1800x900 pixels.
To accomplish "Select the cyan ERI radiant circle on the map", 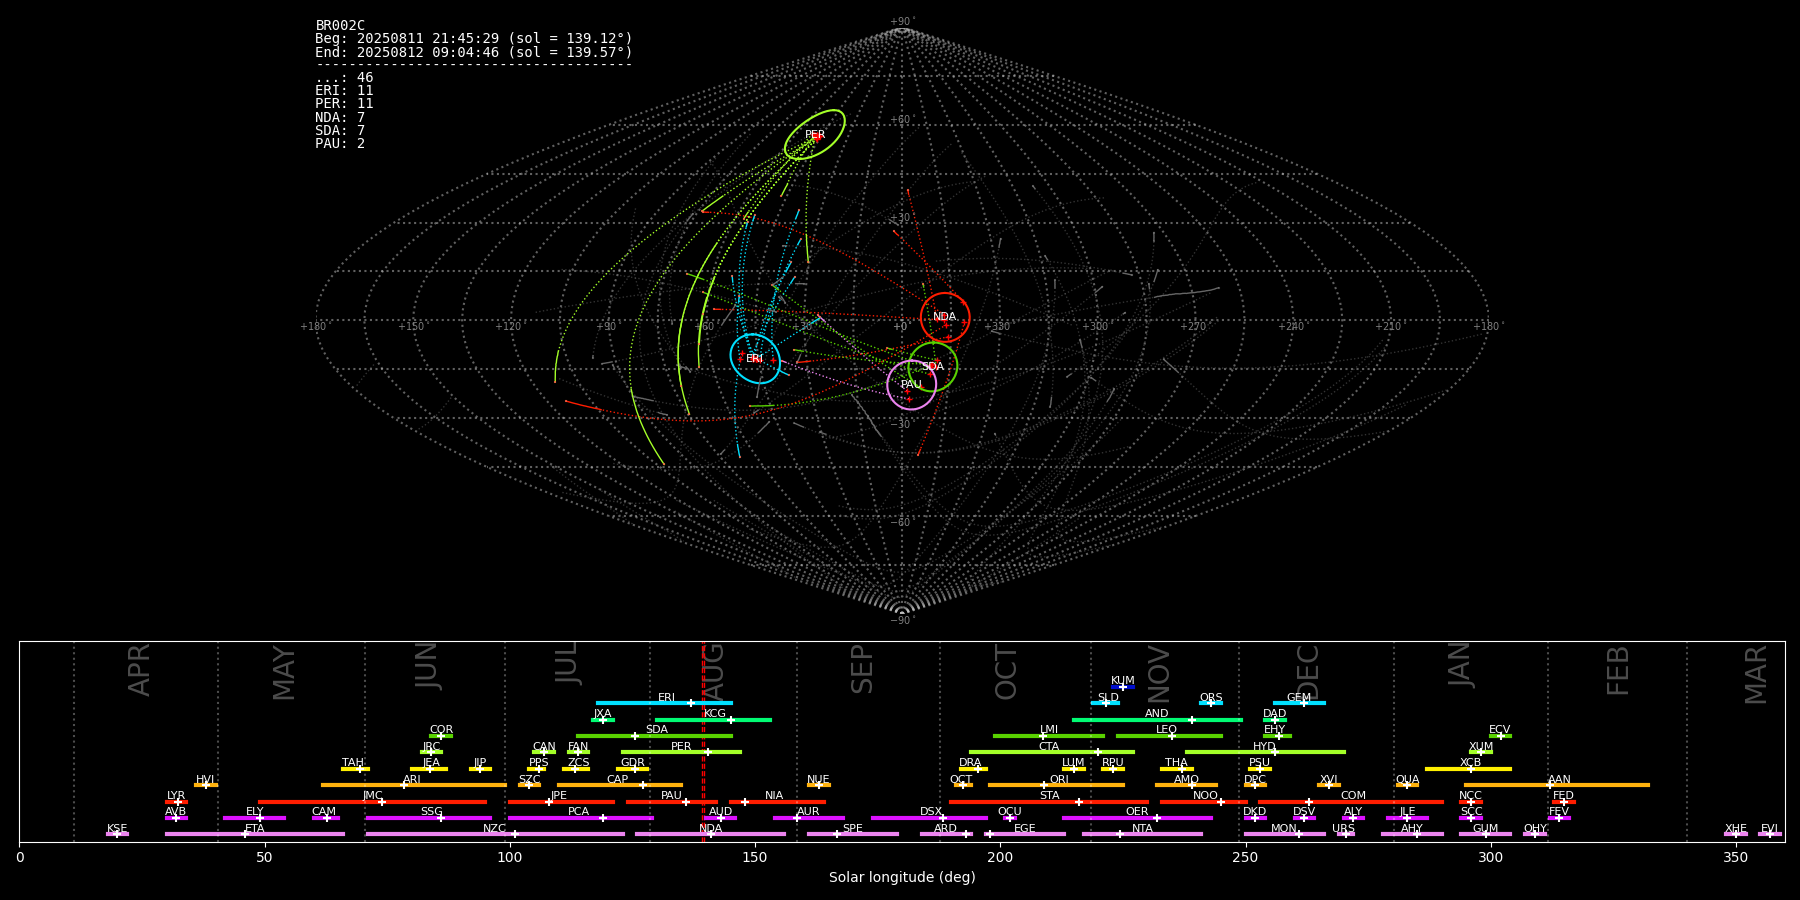I will (755, 359).
